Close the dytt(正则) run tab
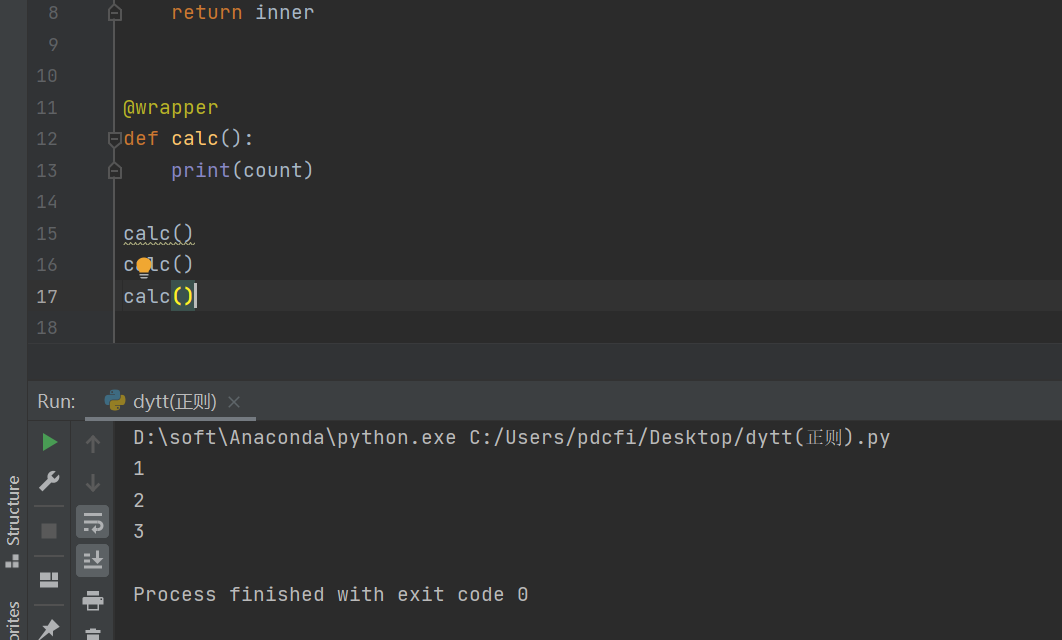 (x=234, y=402)
